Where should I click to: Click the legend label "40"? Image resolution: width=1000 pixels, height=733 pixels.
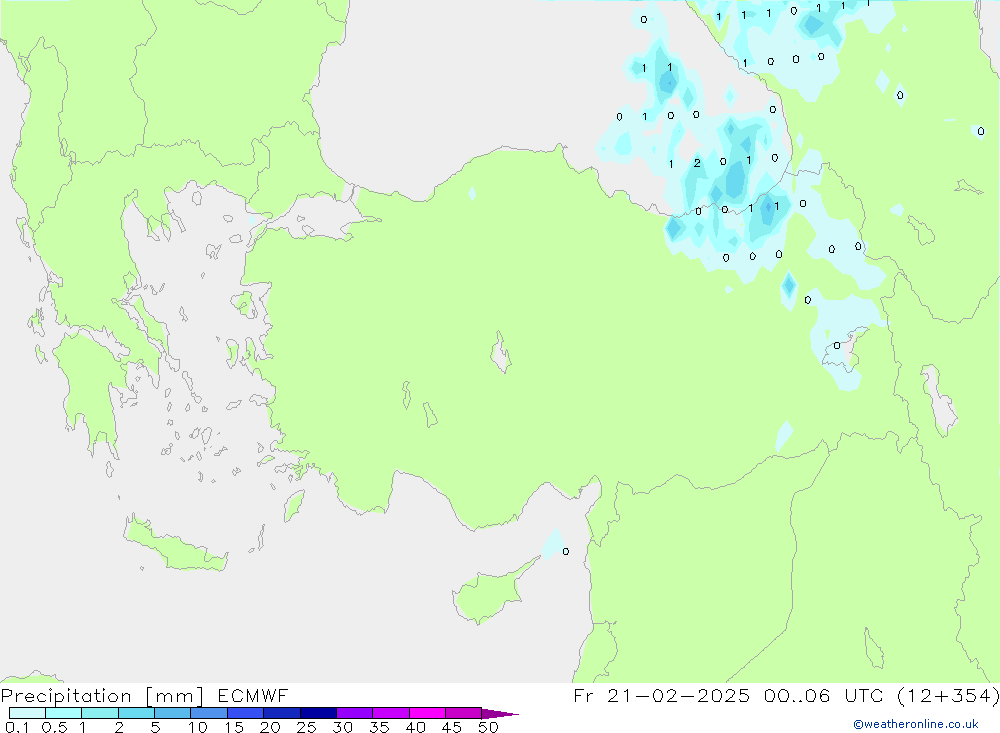tap(415, 727)
